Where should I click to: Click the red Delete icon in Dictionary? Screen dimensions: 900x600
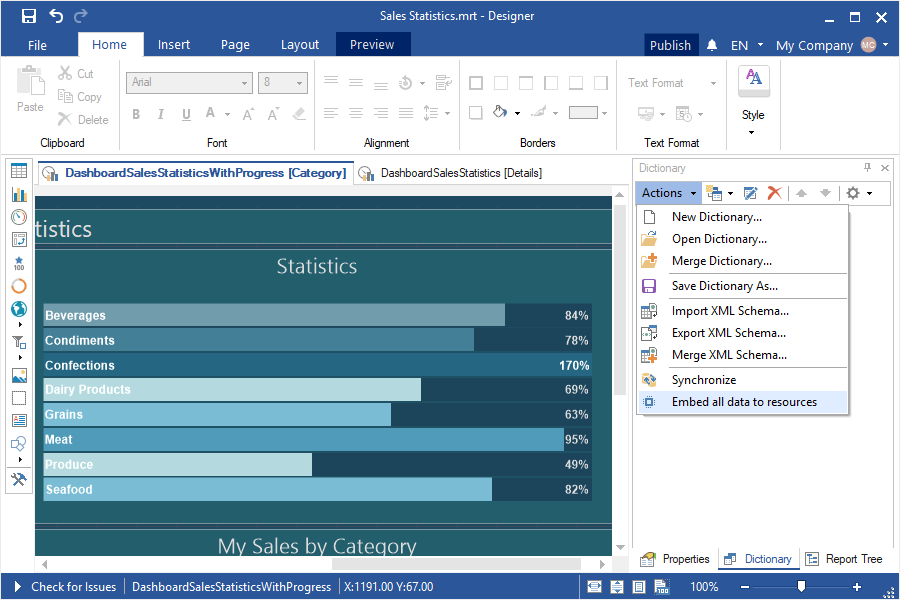774,193
